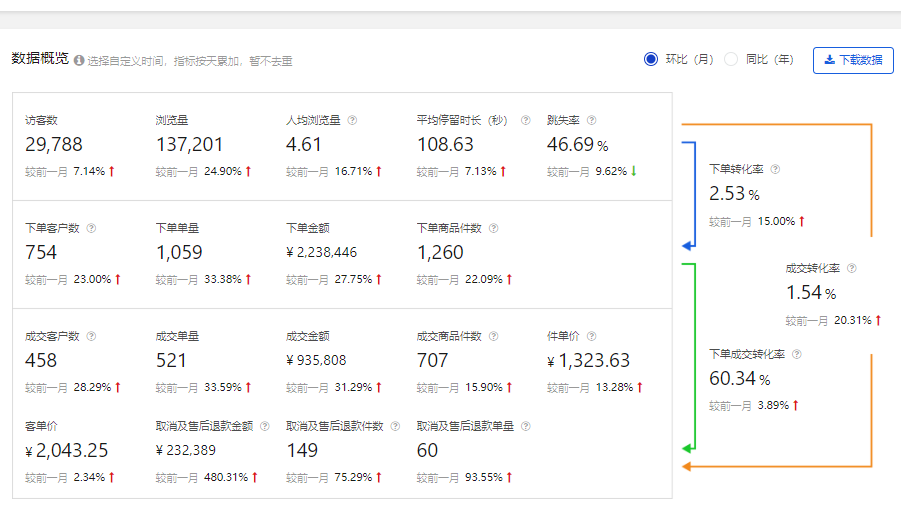
Task: Click the info icon beside 数据概览
Action: (x=79, y=61)
